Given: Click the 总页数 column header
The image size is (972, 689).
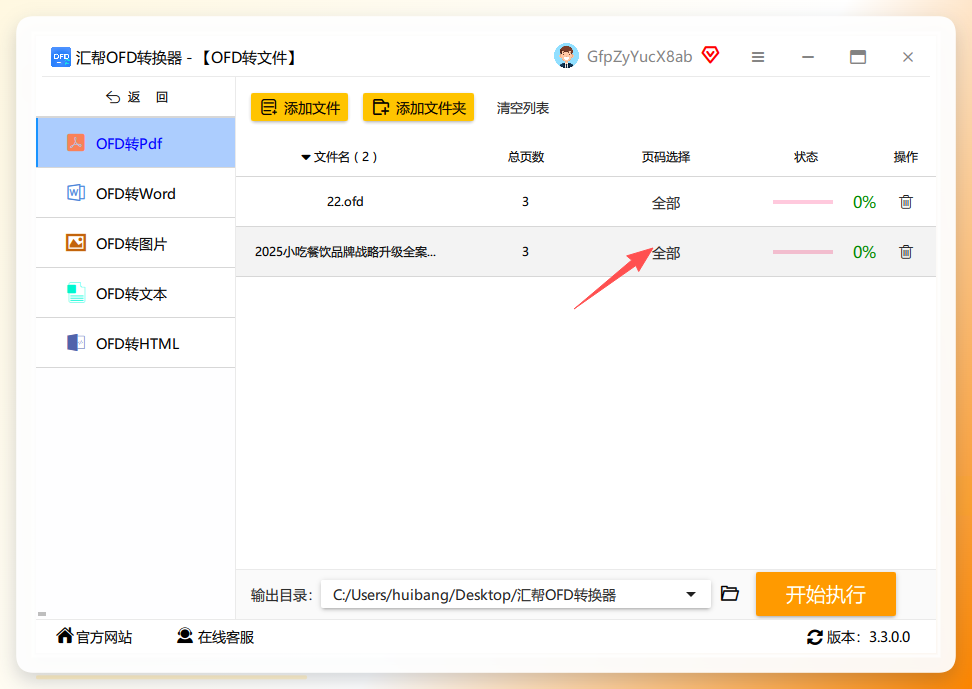Looking at the screenshot, I should [x=526, y=157].
